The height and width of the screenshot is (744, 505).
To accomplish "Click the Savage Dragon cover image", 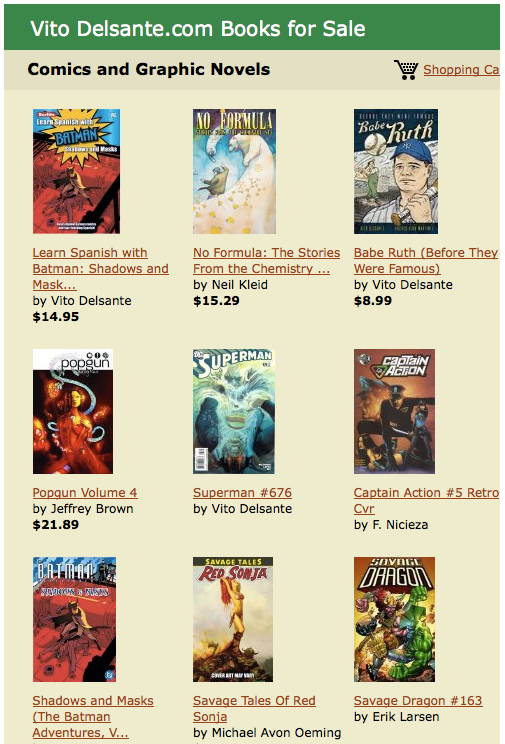I will (x=394, y=619).
